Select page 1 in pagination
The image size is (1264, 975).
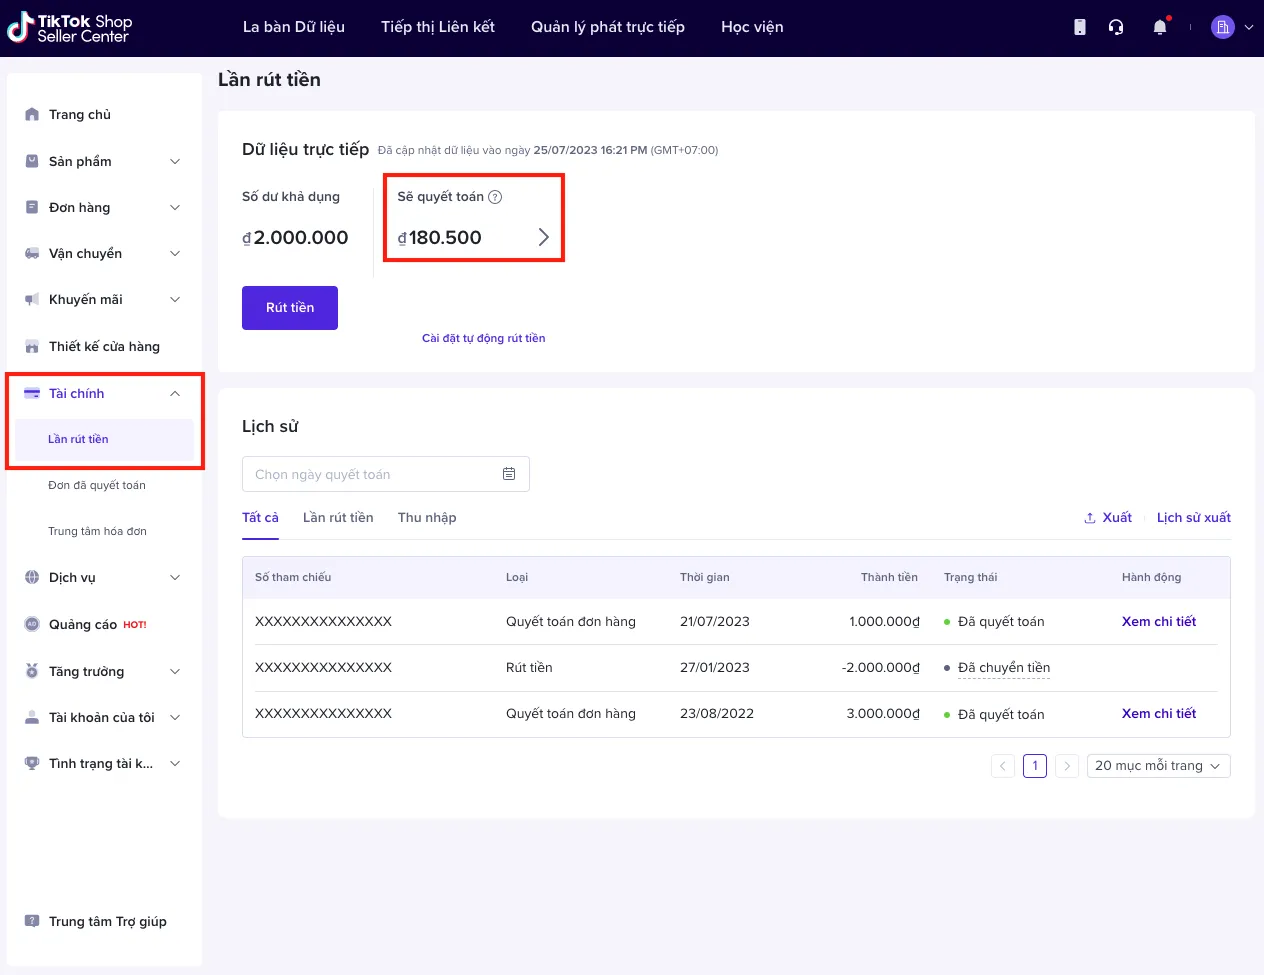pos(1035,766)
